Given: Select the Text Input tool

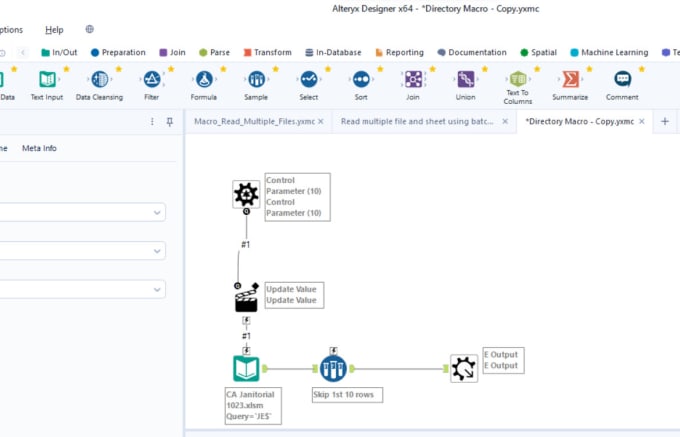Looking at the screenshot, I should tap(47, 80).
